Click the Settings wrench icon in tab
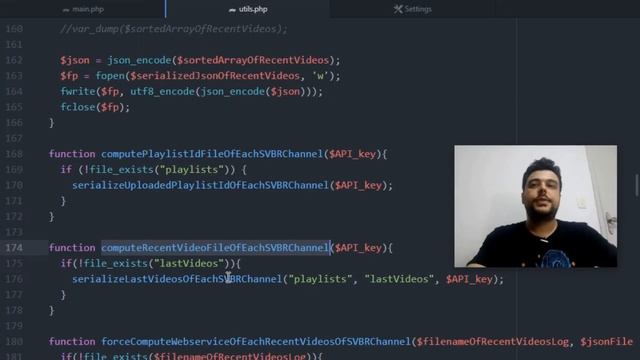Image resolution: width=640 pixels, height=360 pixels. point(398,9)
